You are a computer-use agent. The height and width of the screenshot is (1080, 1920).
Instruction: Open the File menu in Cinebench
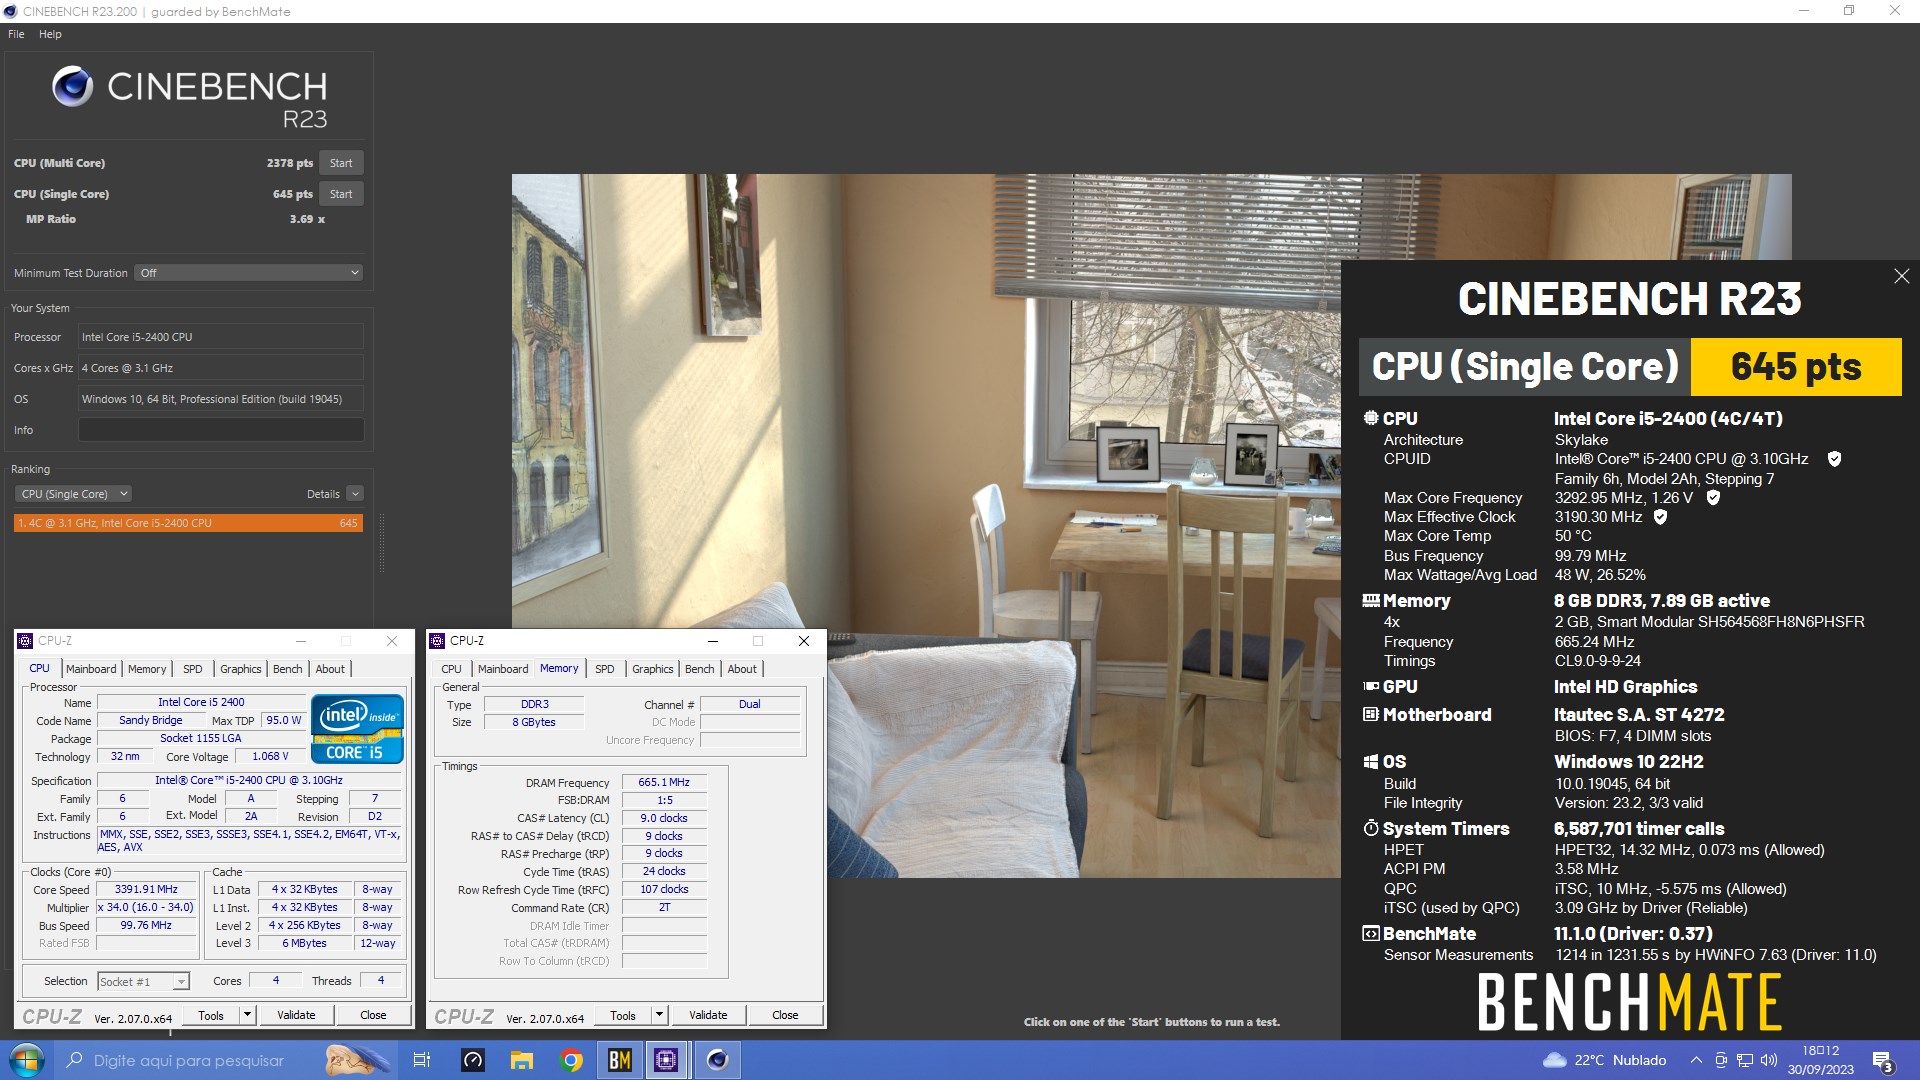click(x=16, y=34)
